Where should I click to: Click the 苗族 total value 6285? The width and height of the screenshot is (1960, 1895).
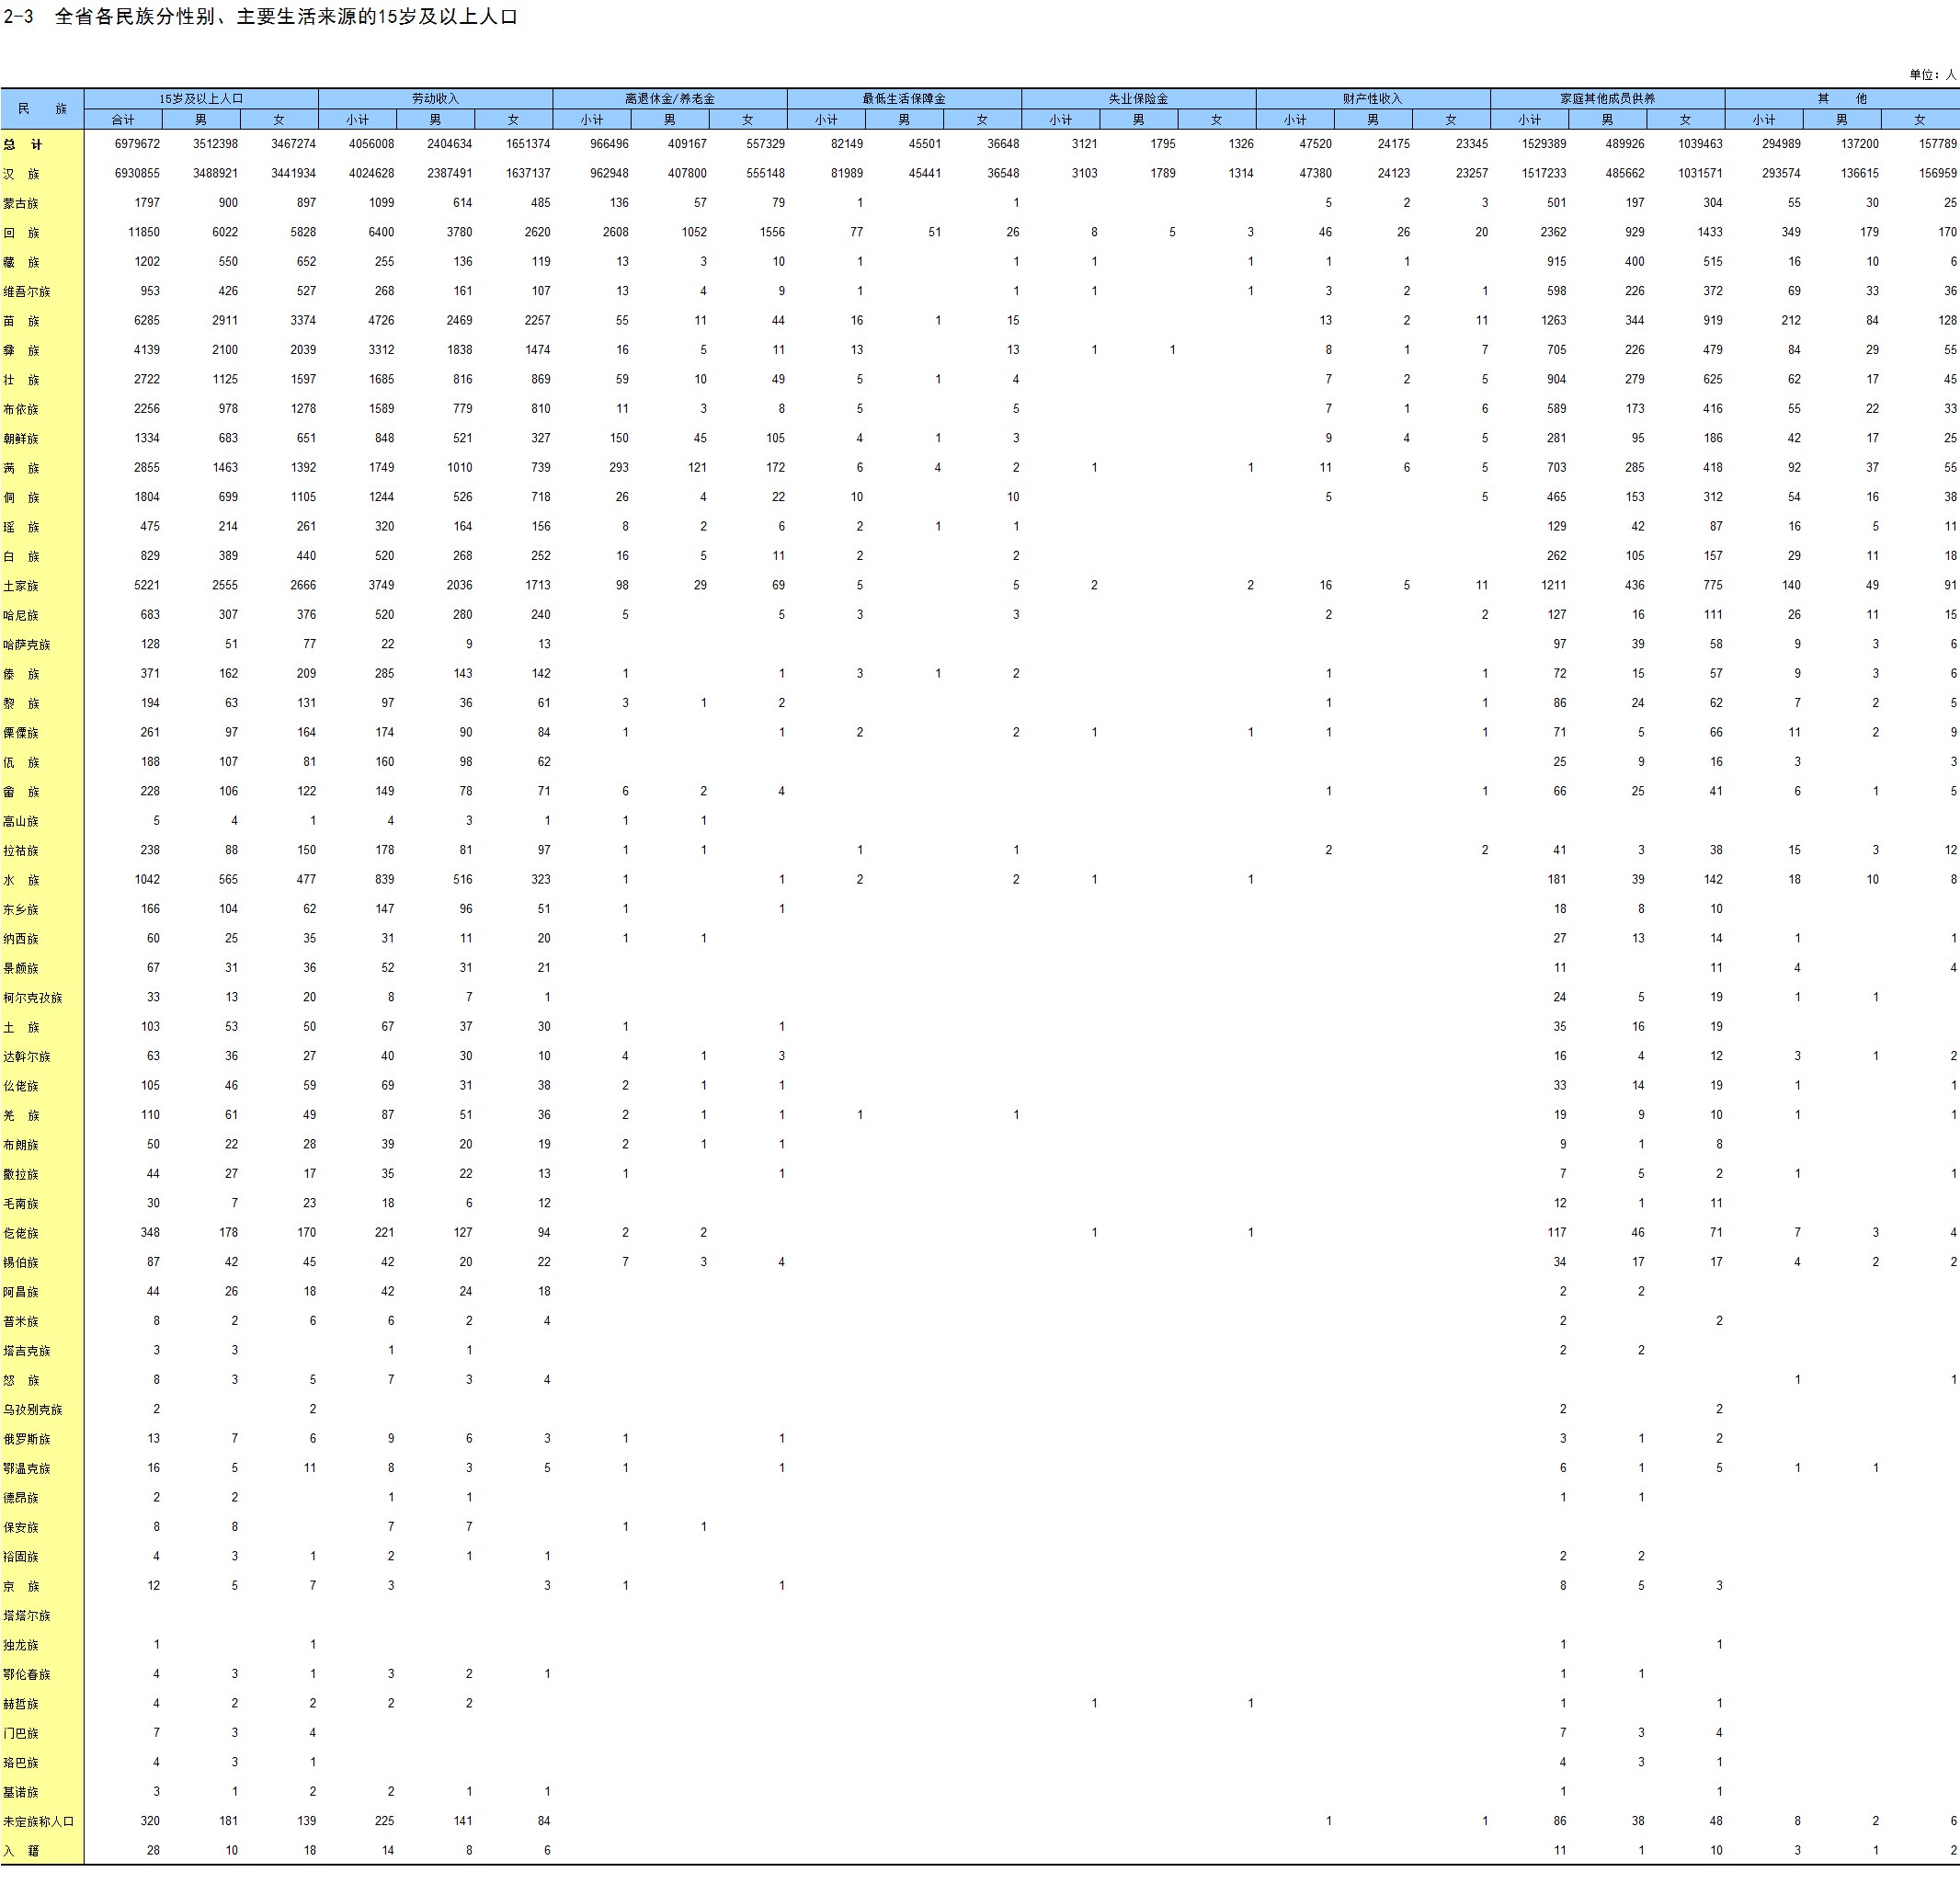point(147,321)
